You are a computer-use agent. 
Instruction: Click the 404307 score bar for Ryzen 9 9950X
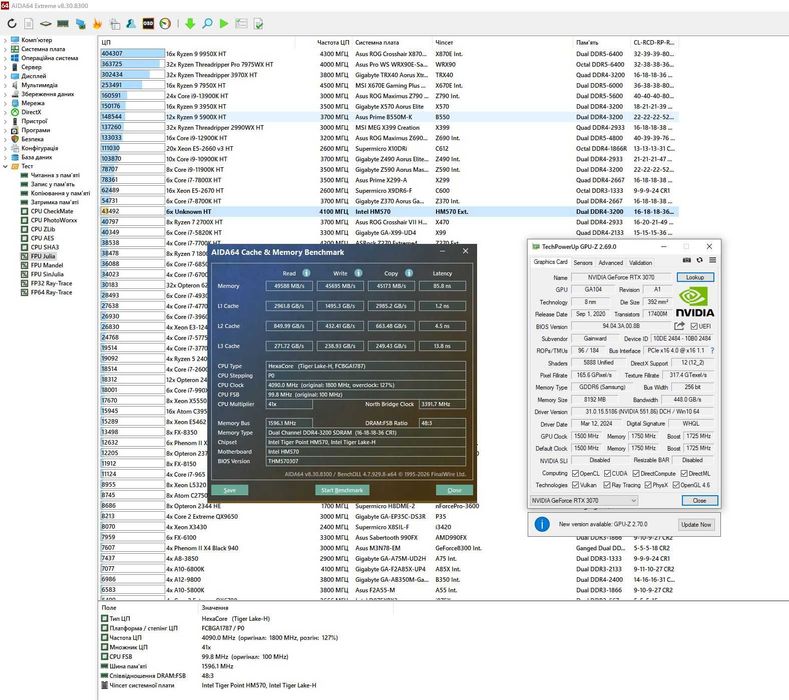pyautogui.click(x=132, y=53)
